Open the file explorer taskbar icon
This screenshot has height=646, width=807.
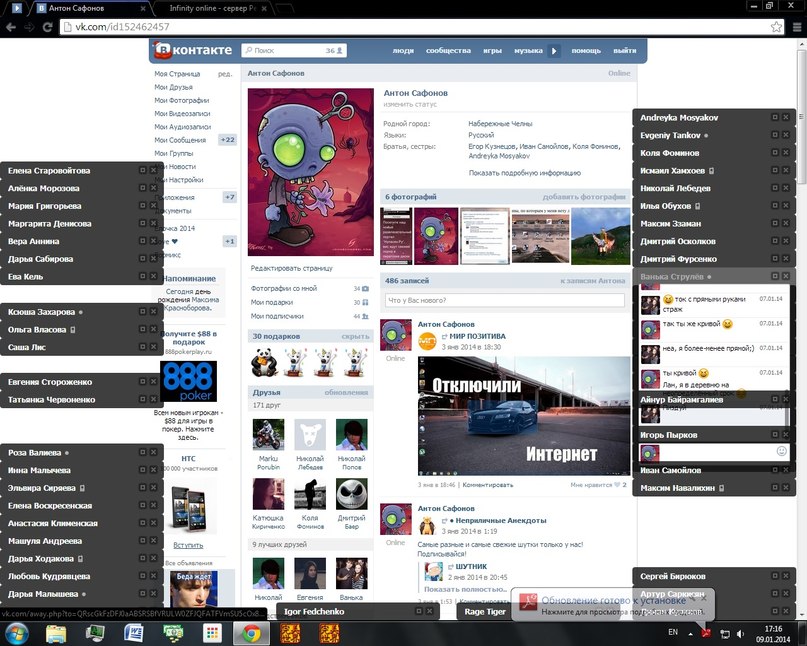click(56, 634)
